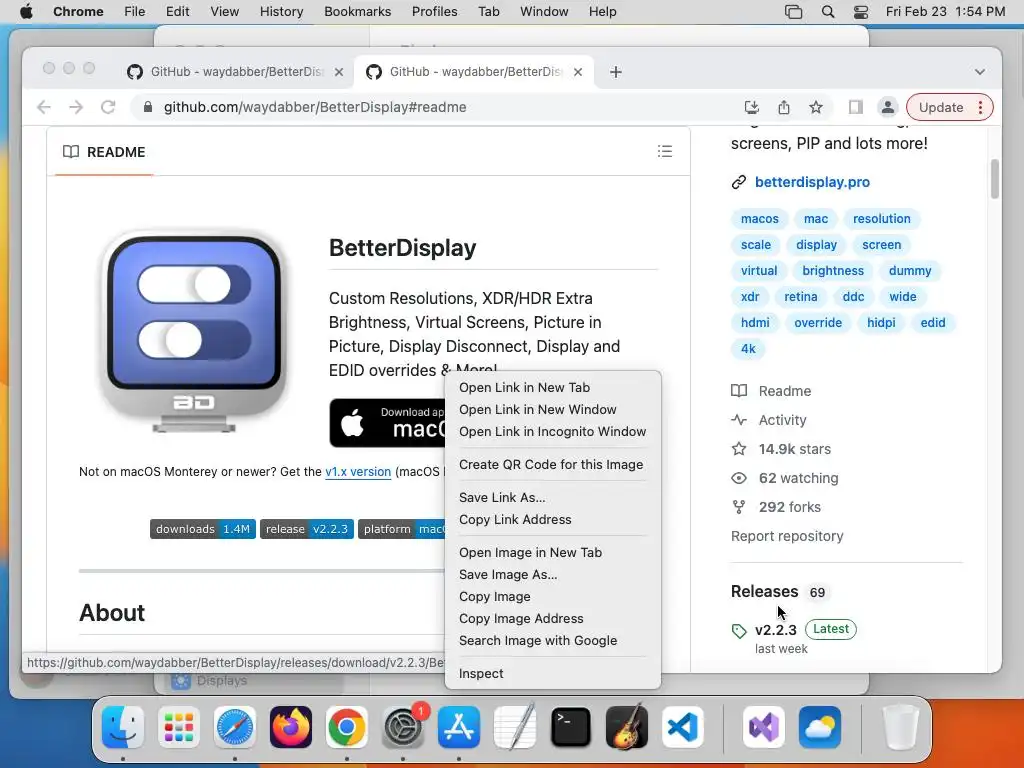Open Control Center in the menu bar

pyautogui.click(x=861, y=12)
